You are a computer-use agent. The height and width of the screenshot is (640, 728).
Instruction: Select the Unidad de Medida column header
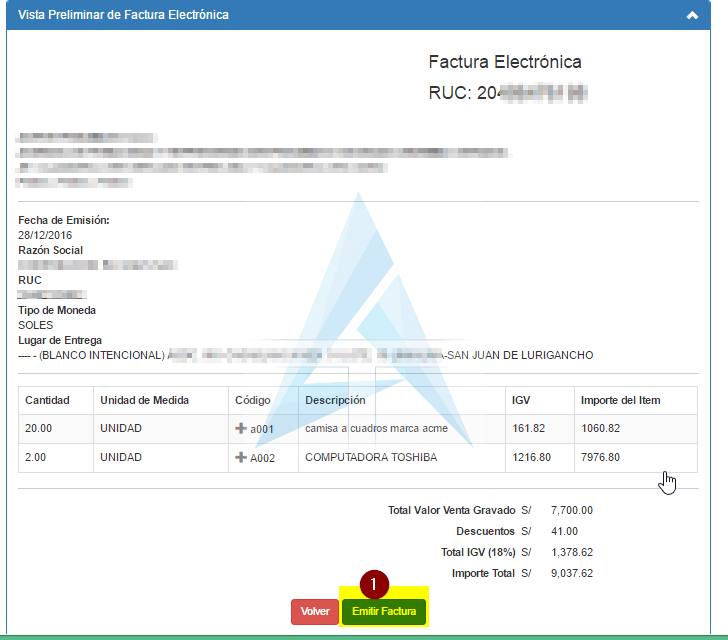point(144,400)
